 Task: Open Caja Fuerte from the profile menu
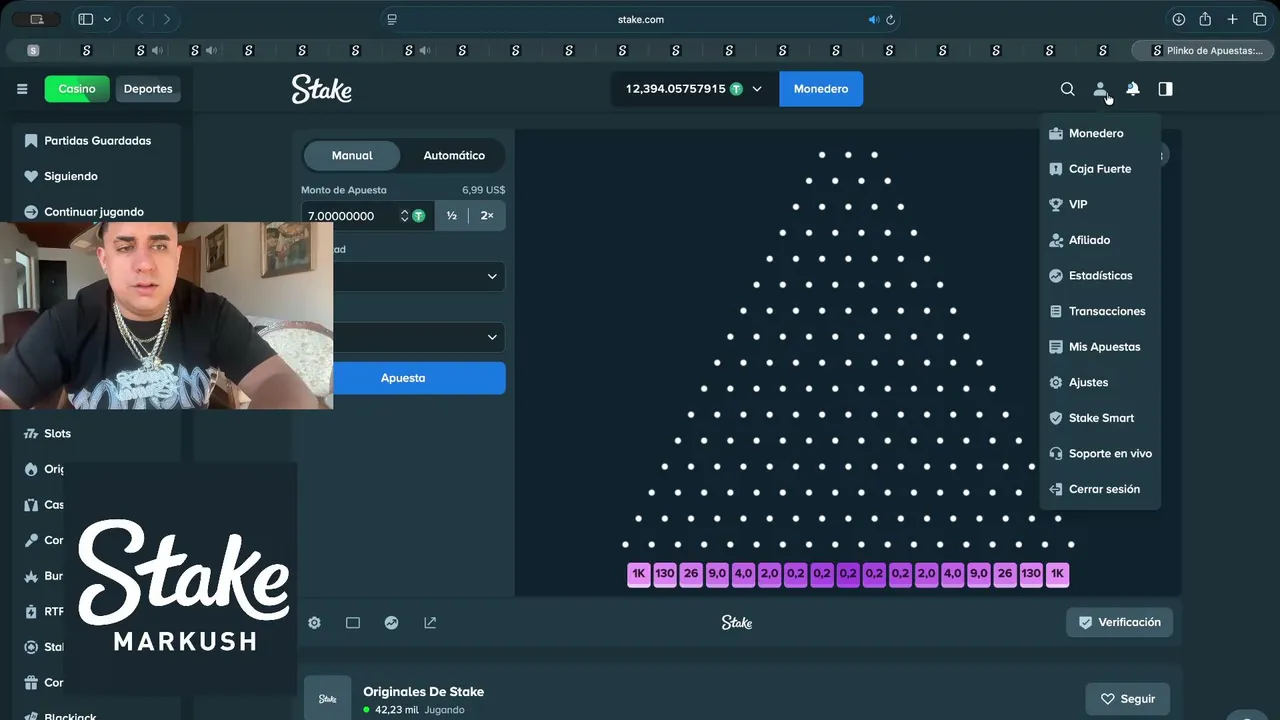[1100, 169]
